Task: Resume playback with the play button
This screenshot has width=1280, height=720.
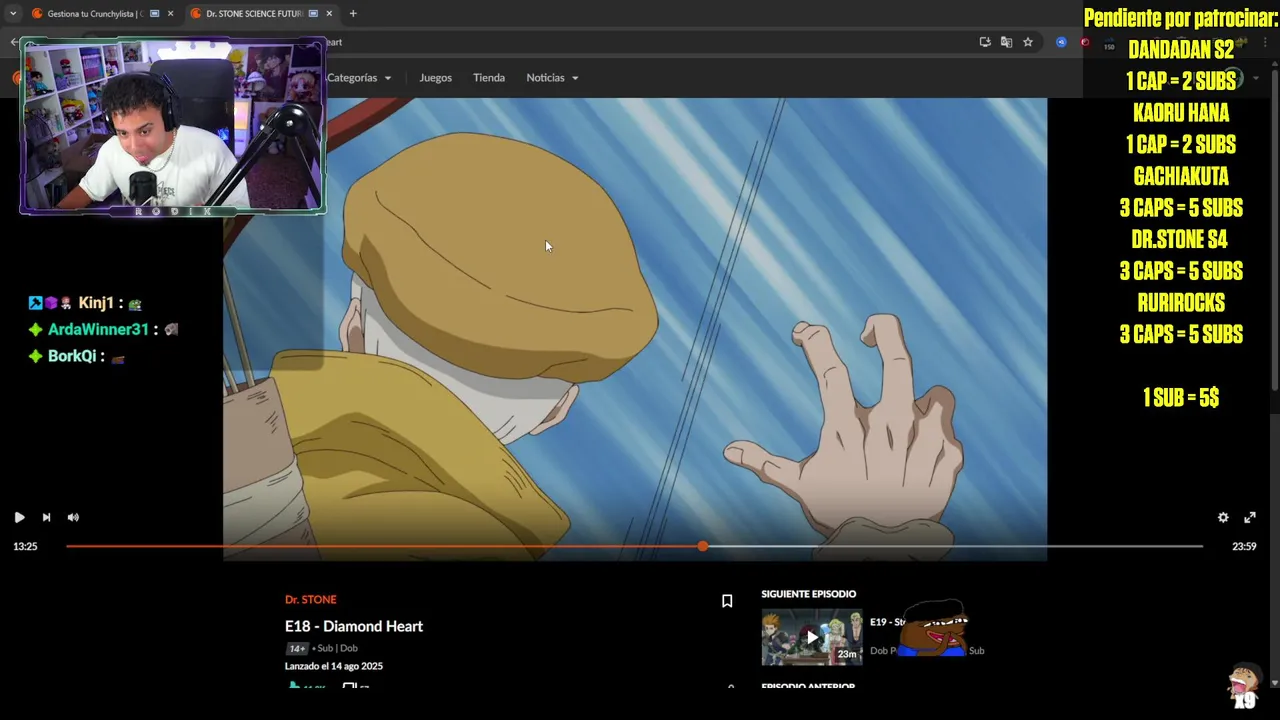Action: [x=19, y=517]
